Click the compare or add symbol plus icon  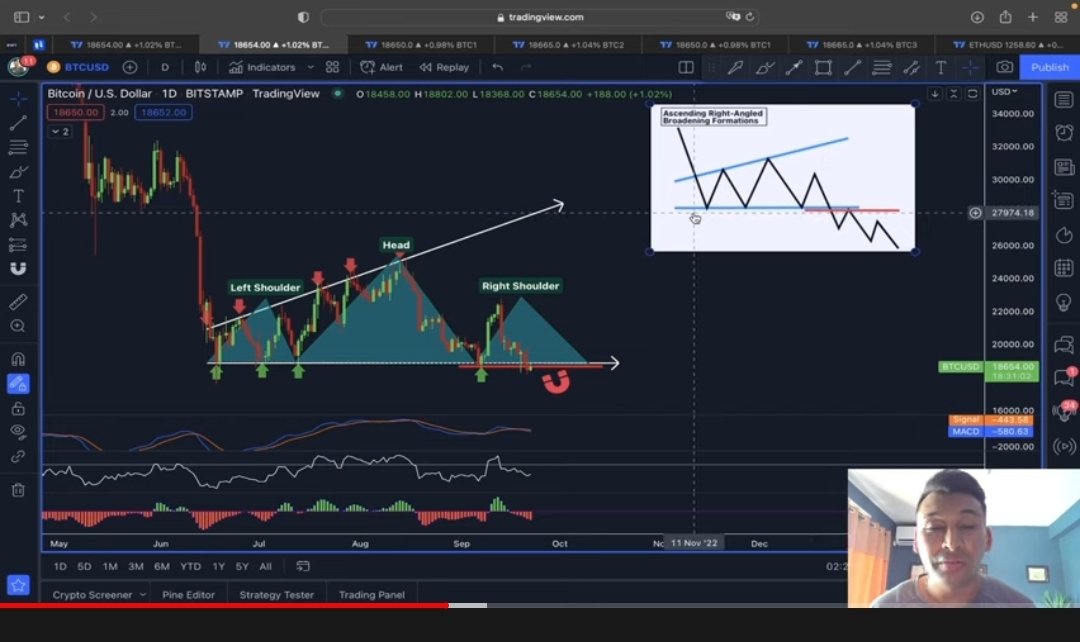[129, 67]
